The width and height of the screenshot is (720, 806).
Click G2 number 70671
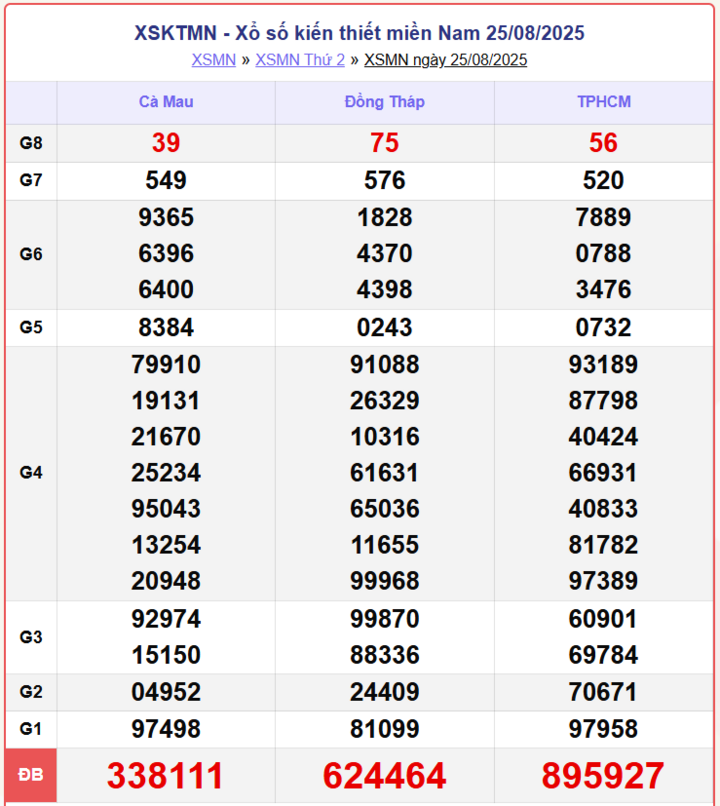[x=603, y=692]
